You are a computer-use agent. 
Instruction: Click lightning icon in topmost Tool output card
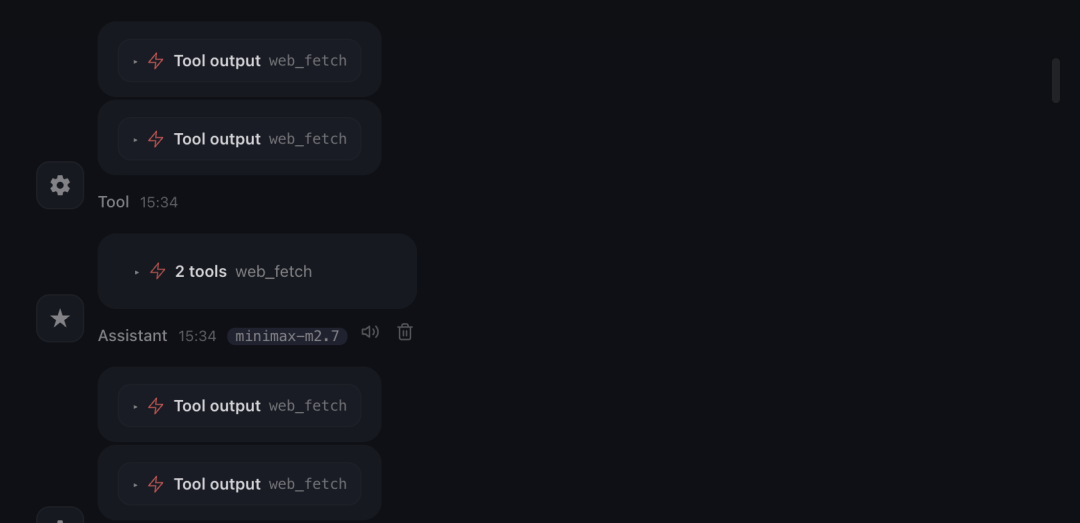coord(156,60)
